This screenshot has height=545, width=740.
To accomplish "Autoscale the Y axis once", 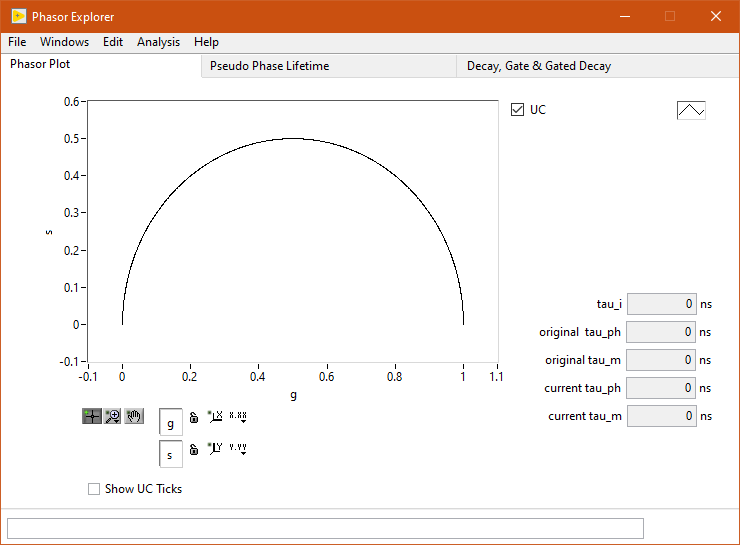I will (x=215, y=448).
